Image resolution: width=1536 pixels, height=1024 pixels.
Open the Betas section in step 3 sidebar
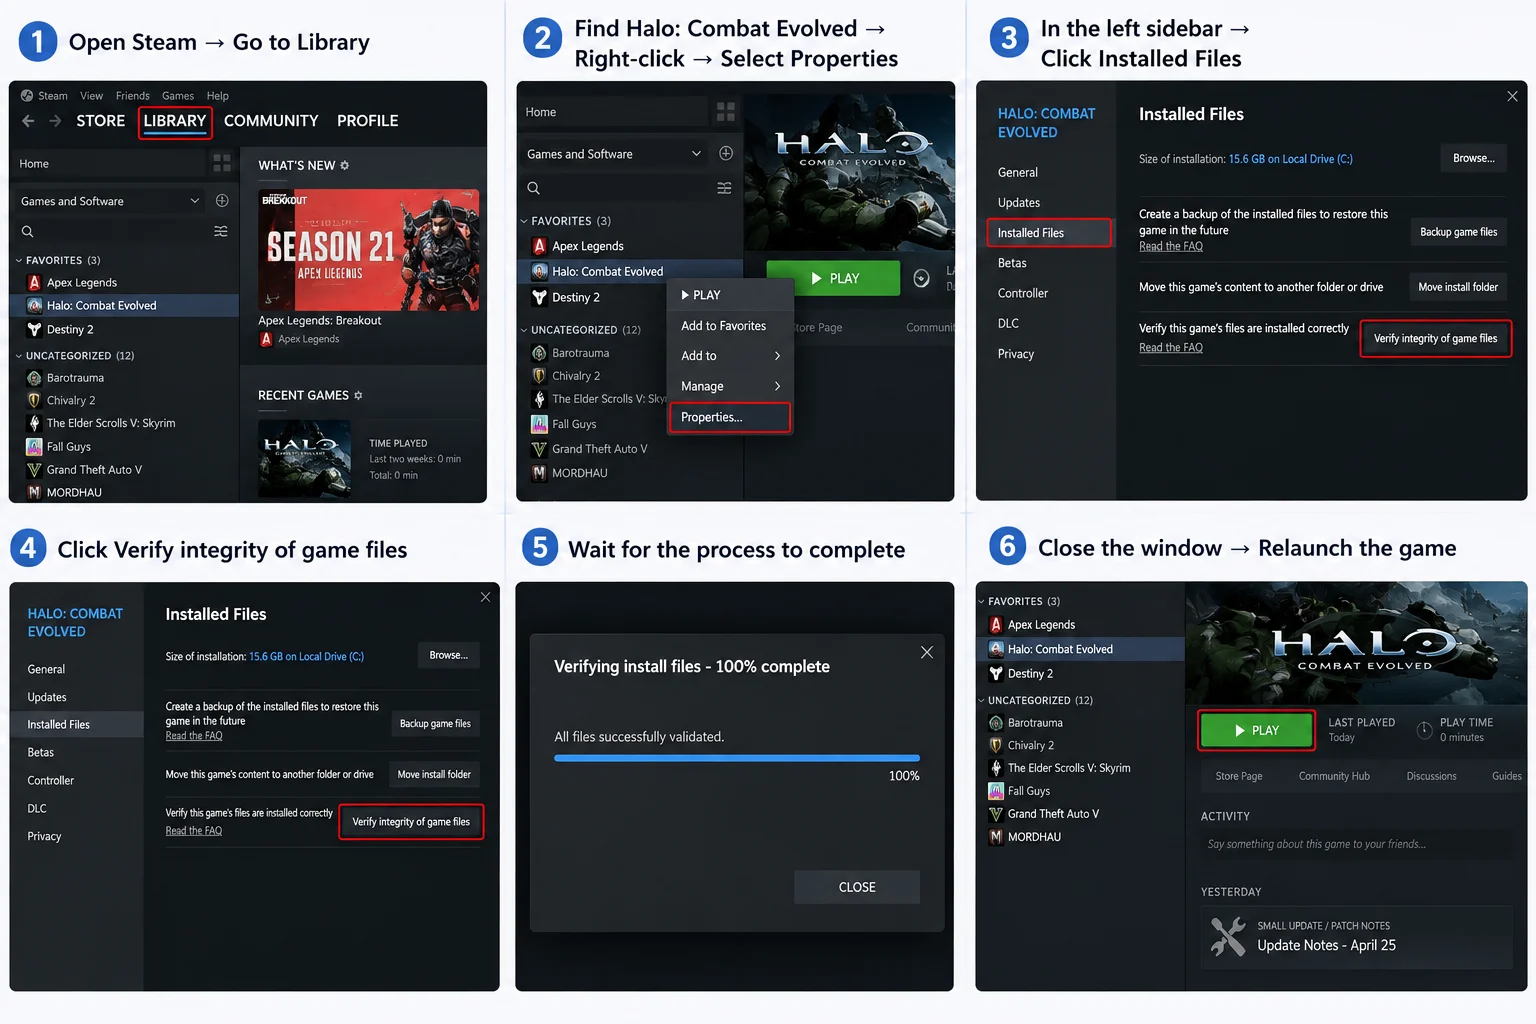click(x=1012, y=263)
